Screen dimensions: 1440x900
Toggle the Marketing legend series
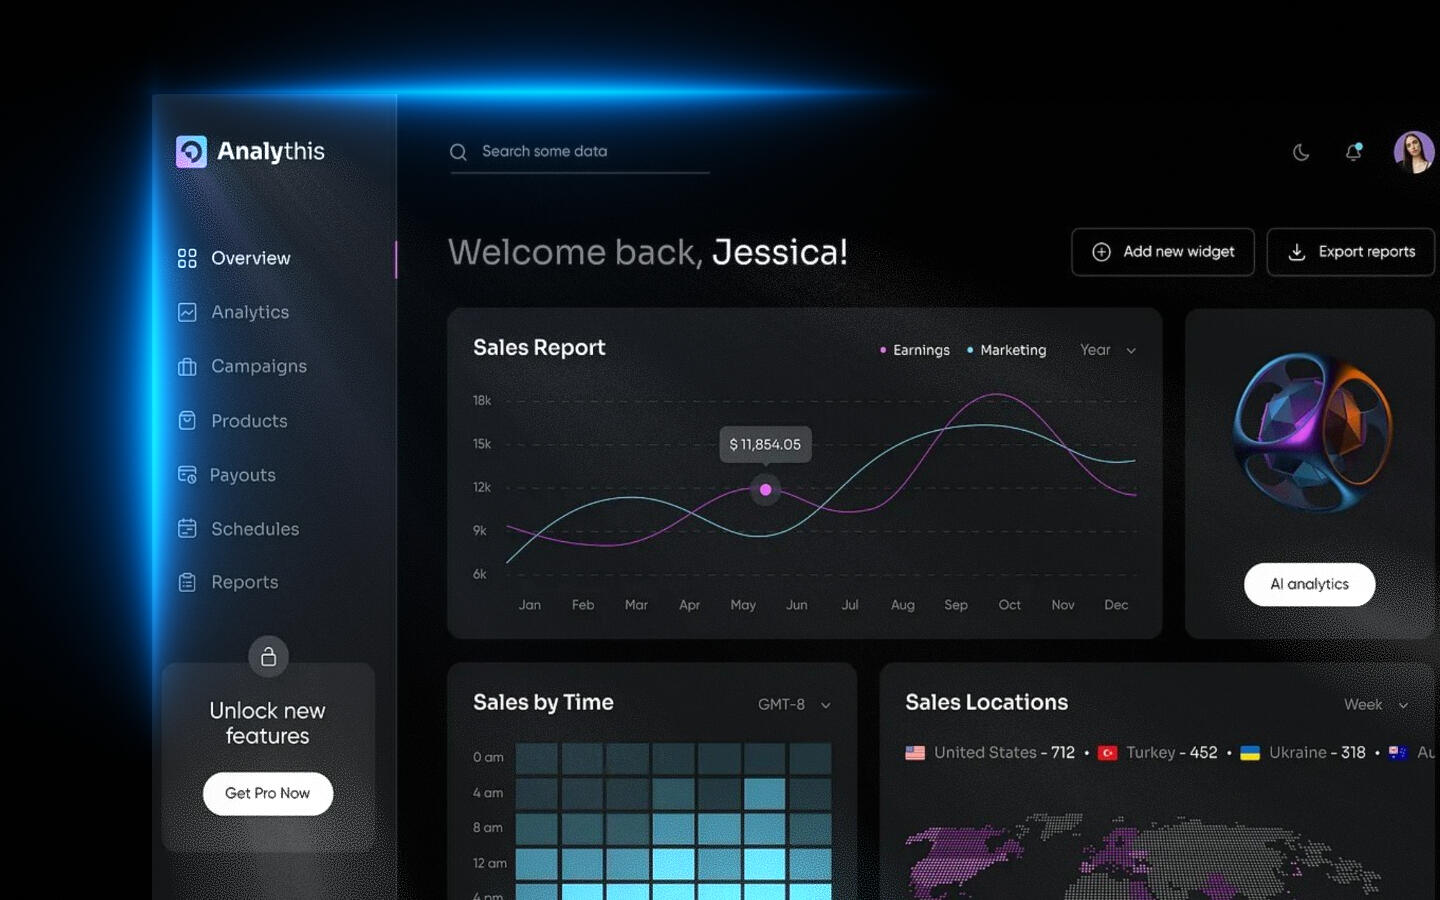[1006, 350]
